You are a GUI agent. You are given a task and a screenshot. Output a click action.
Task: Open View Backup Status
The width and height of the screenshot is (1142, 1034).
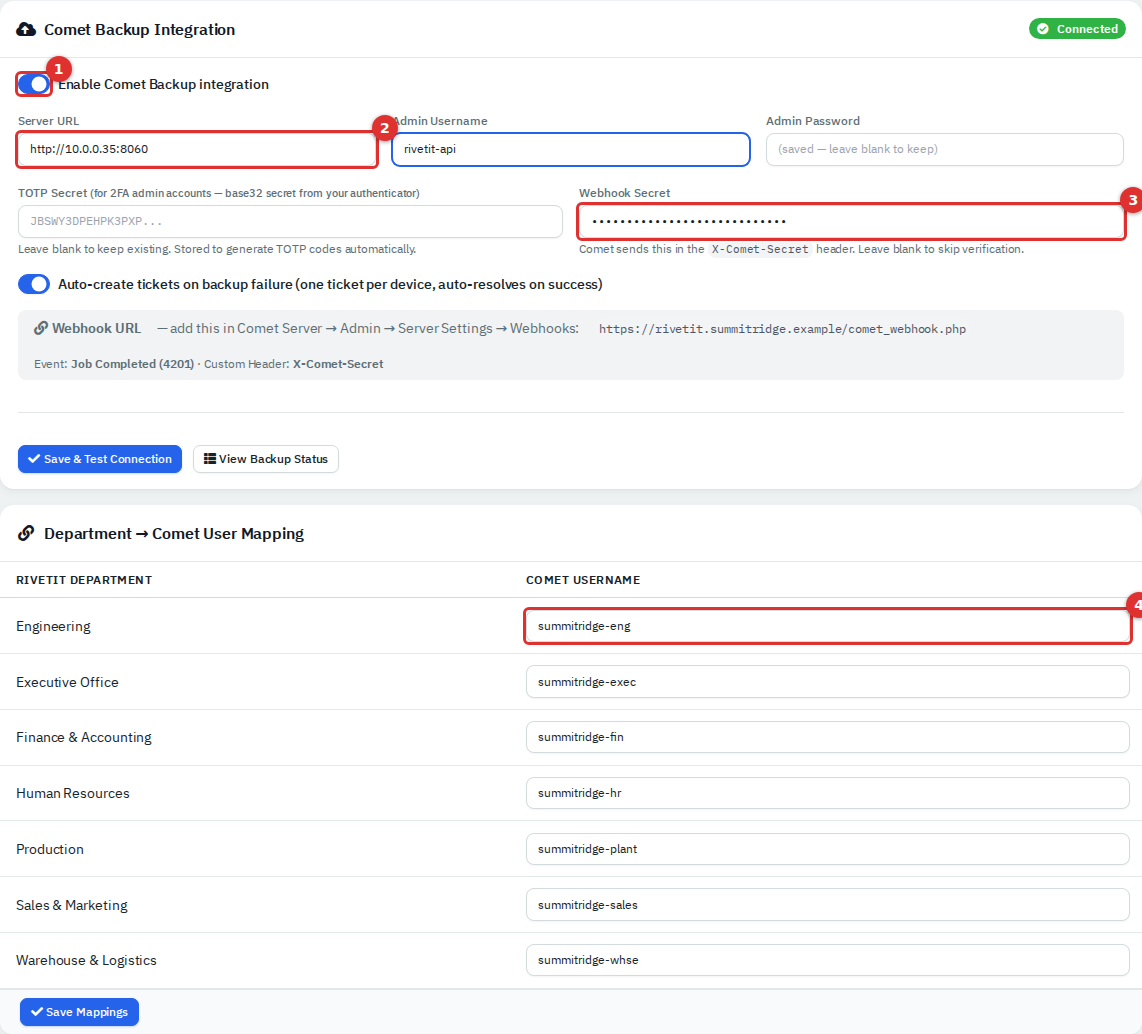coord(266,459)
